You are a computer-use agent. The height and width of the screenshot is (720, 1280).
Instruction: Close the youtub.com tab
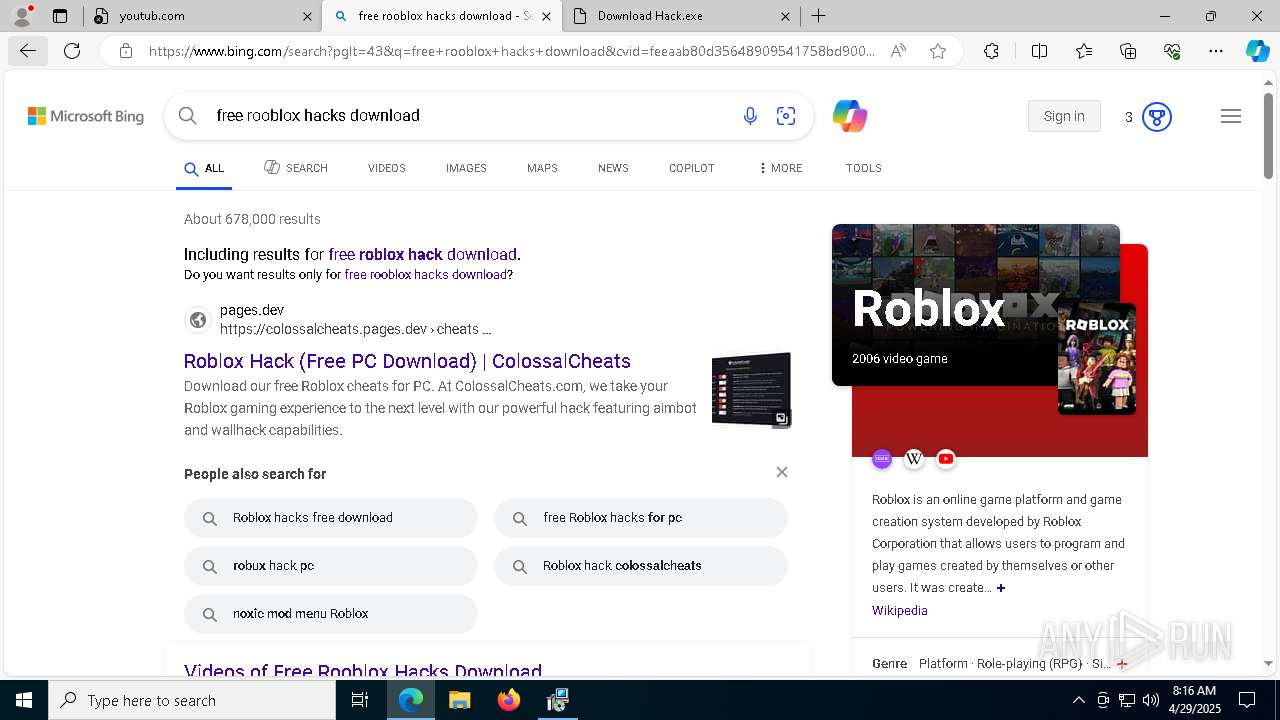[307, 16]
